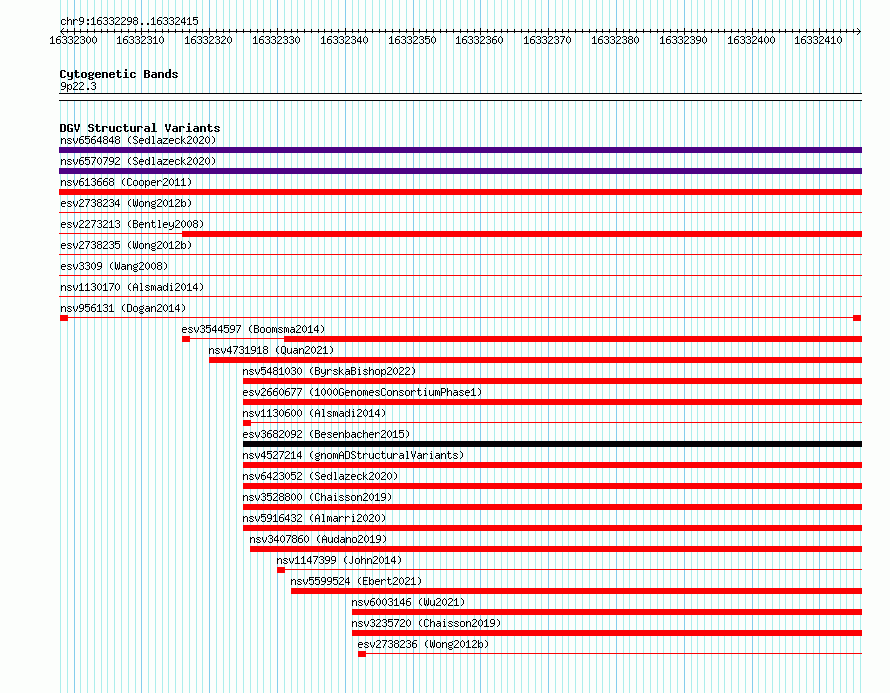Click the red bar under nsv3407860

coord(556,549)
